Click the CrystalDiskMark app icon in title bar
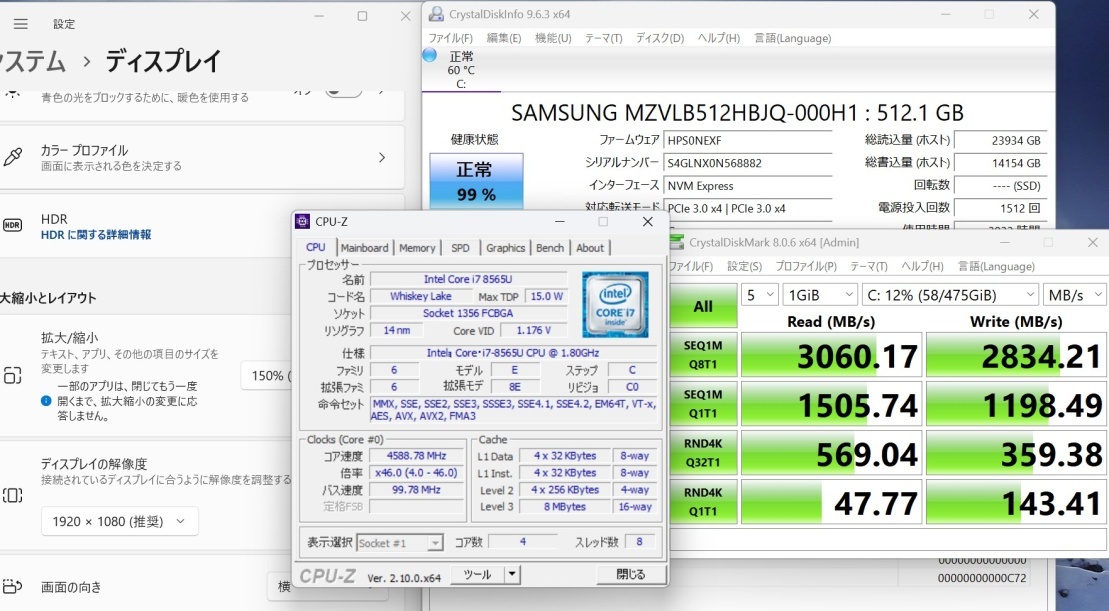Viewport: 1109px width, 611px height. 677,242
